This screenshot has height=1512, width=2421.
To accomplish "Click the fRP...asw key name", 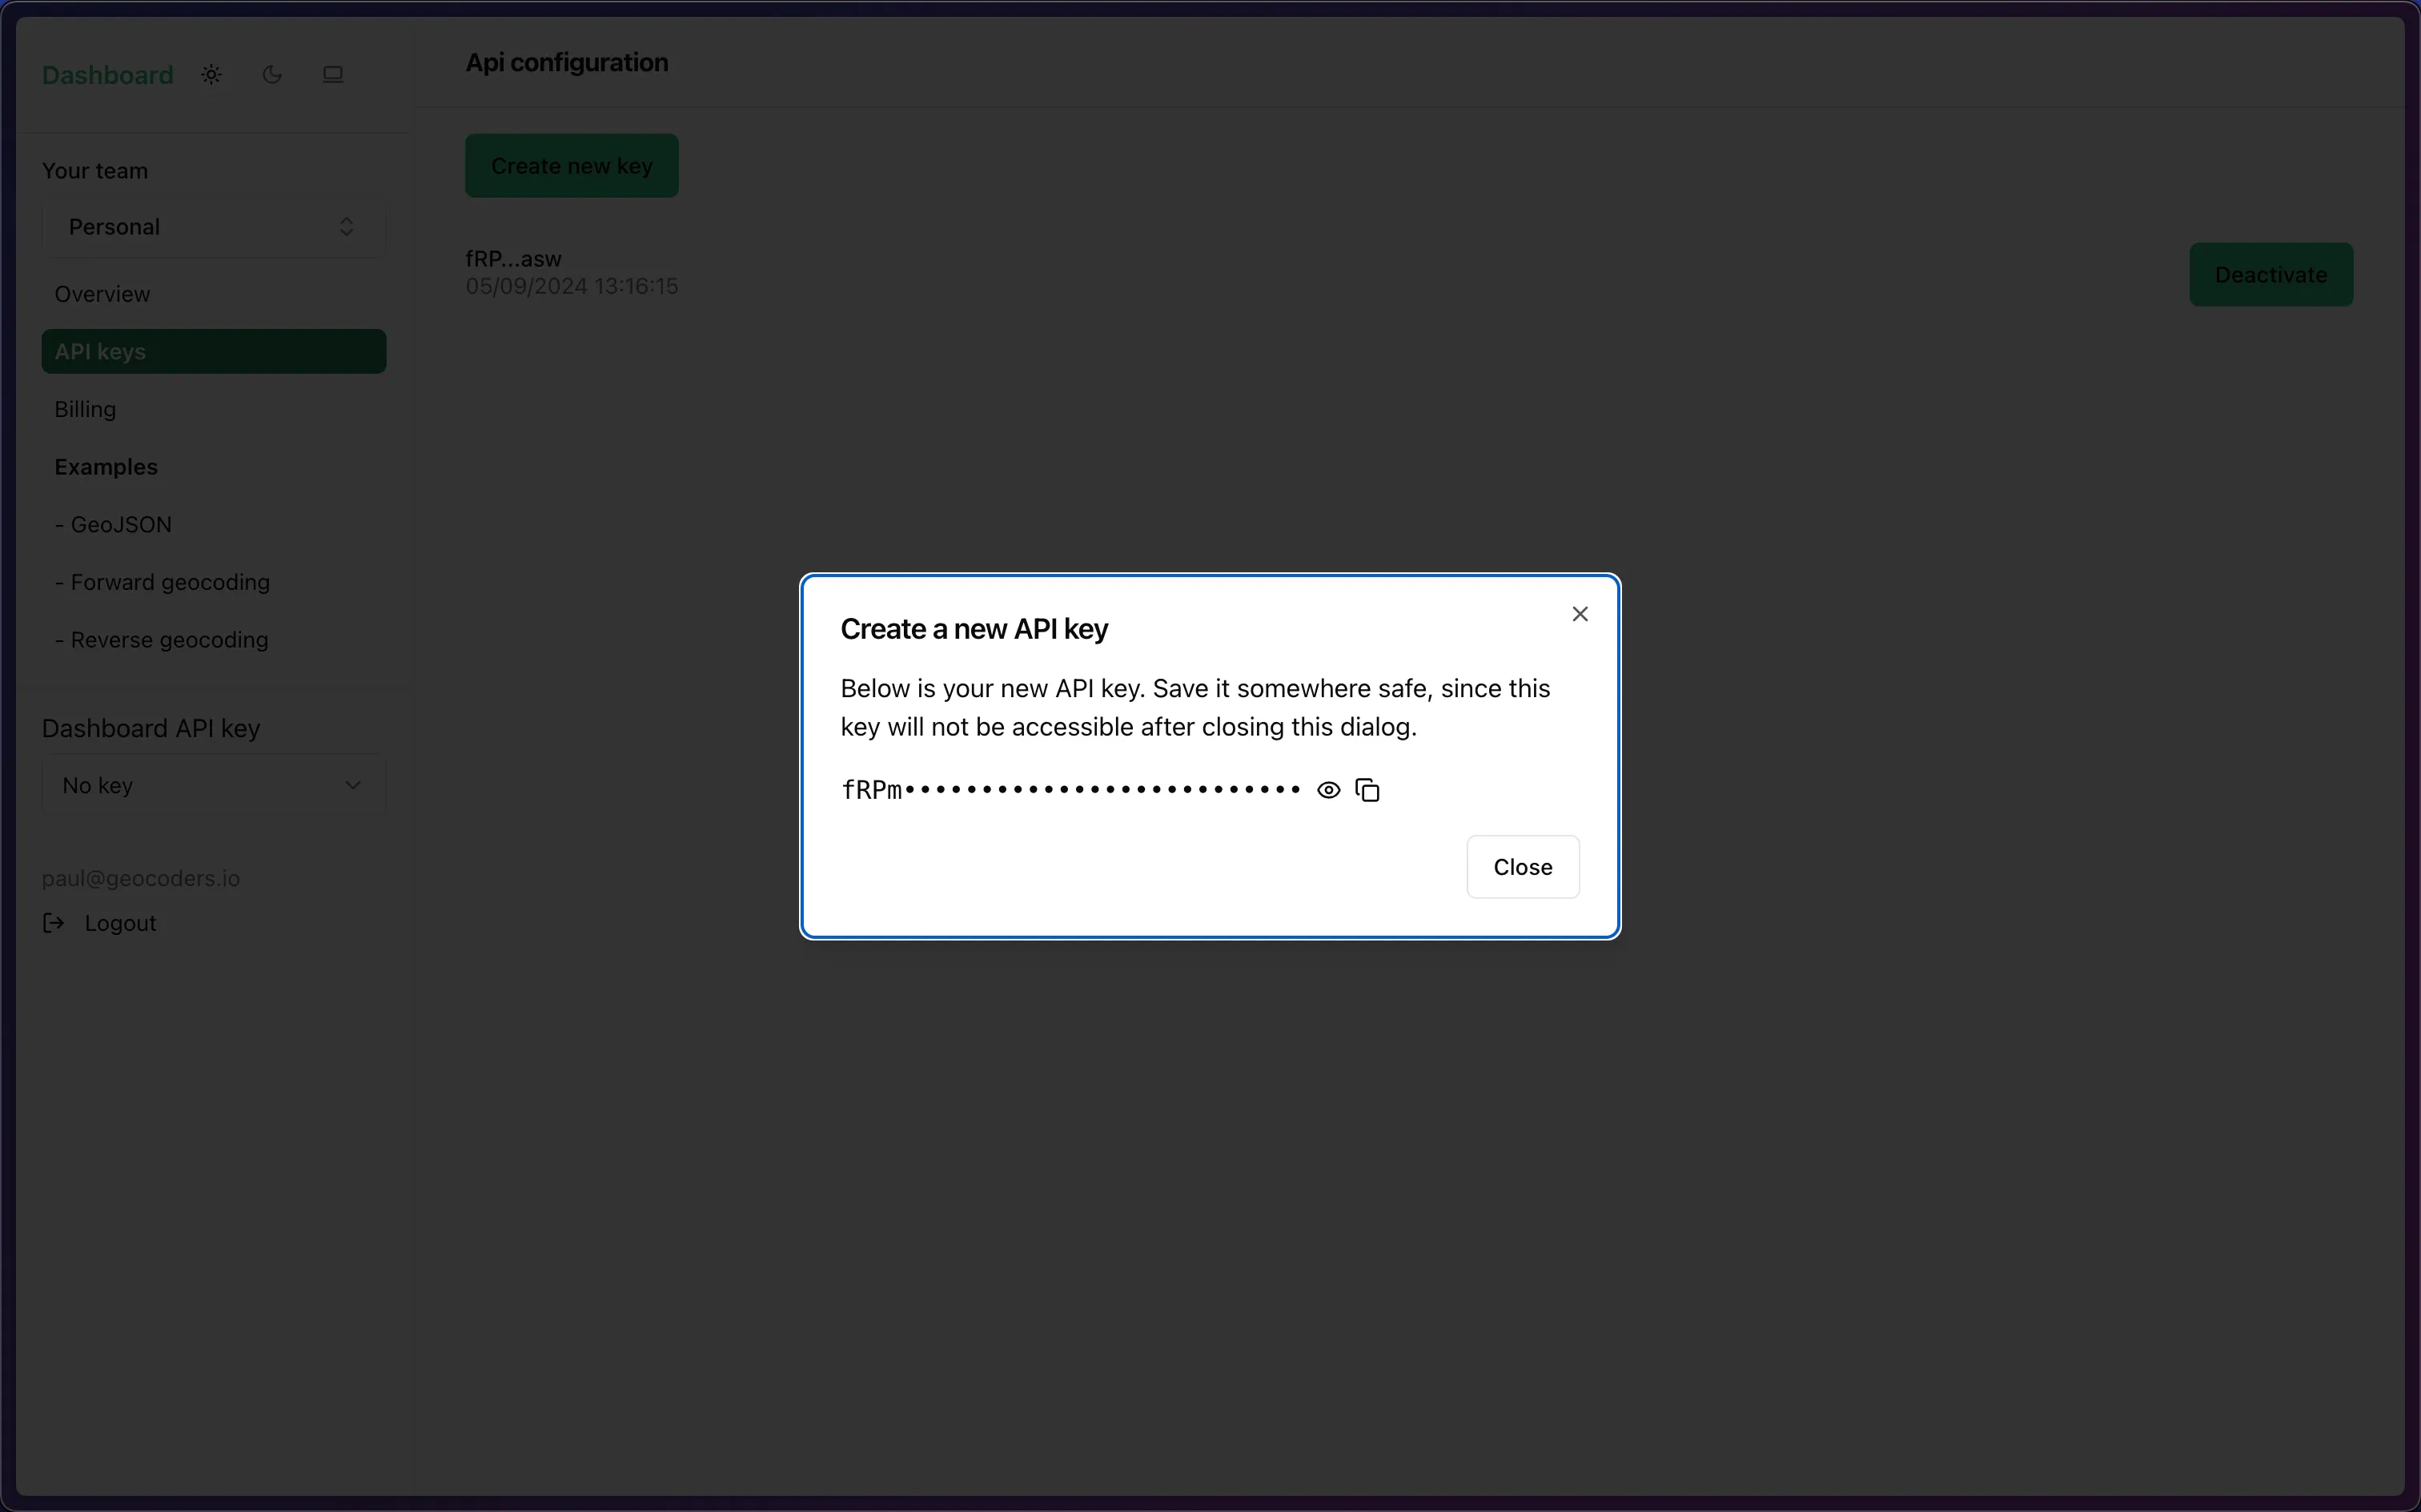I will 513,259.
